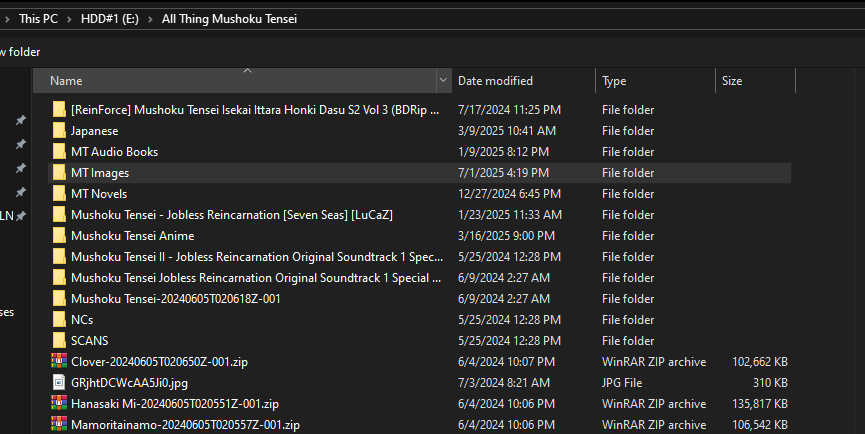Click the NCs folder icon

coord(59,319)
